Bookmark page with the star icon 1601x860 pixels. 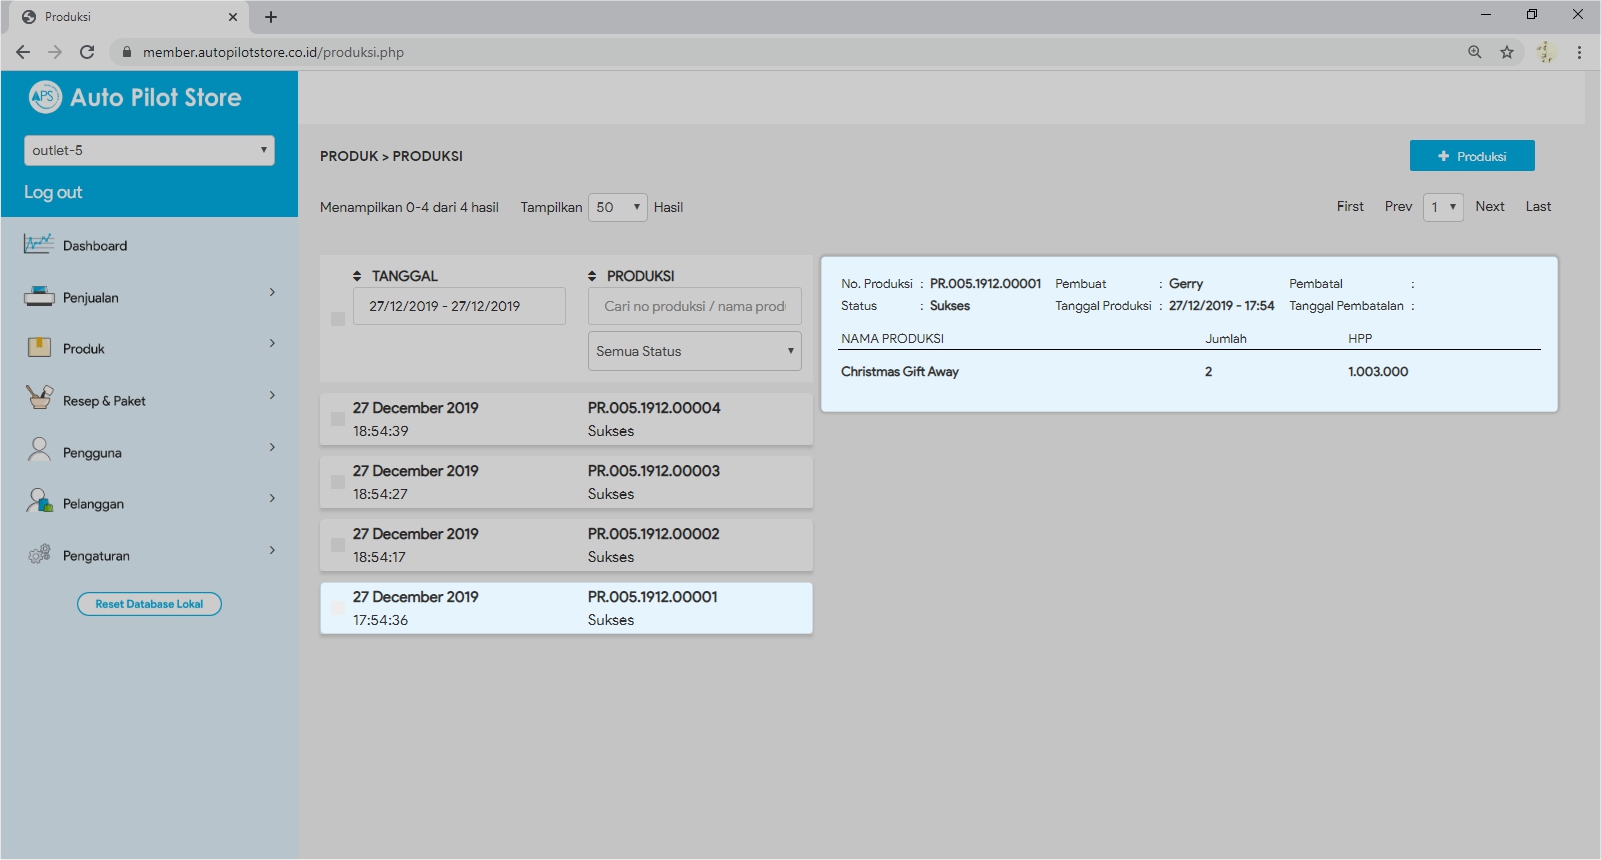click(x=1506, y=52)
